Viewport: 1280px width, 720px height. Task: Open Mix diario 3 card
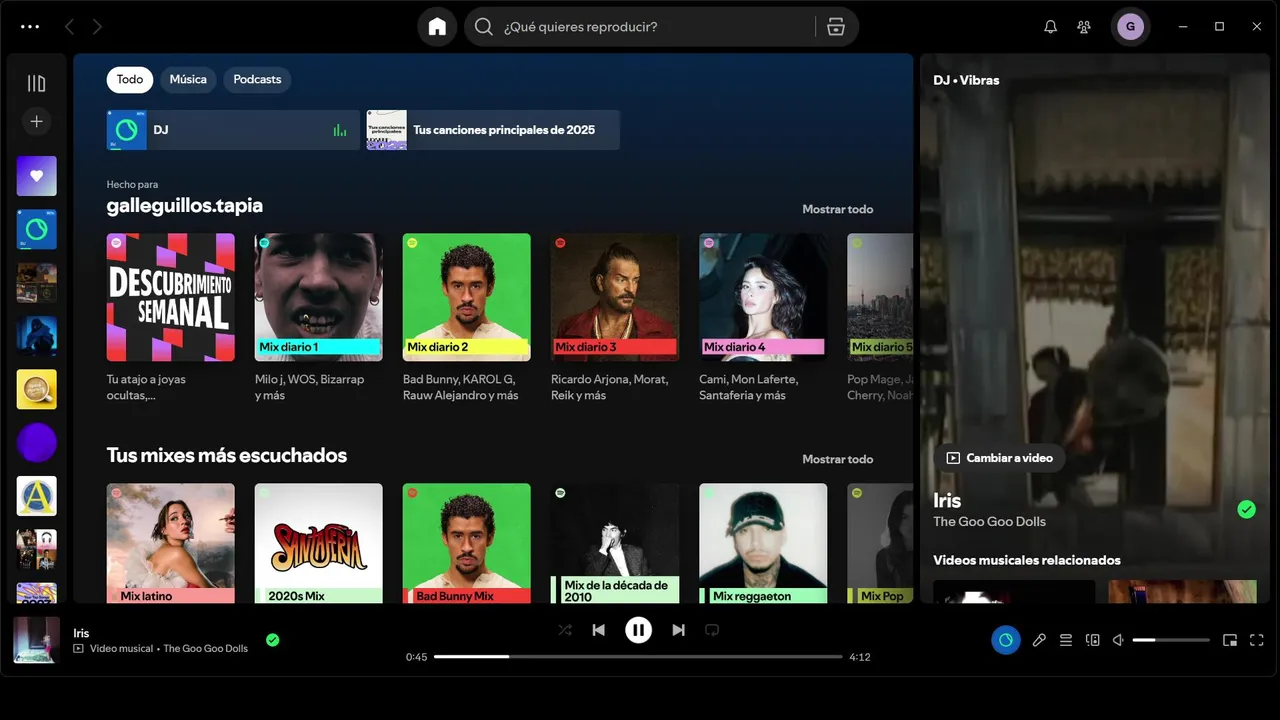(615, 317)
